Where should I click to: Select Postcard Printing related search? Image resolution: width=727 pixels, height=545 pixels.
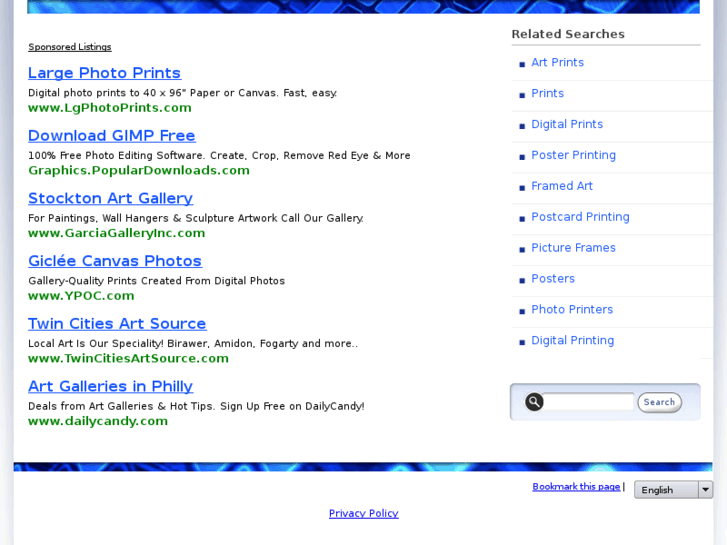point(580,217)
